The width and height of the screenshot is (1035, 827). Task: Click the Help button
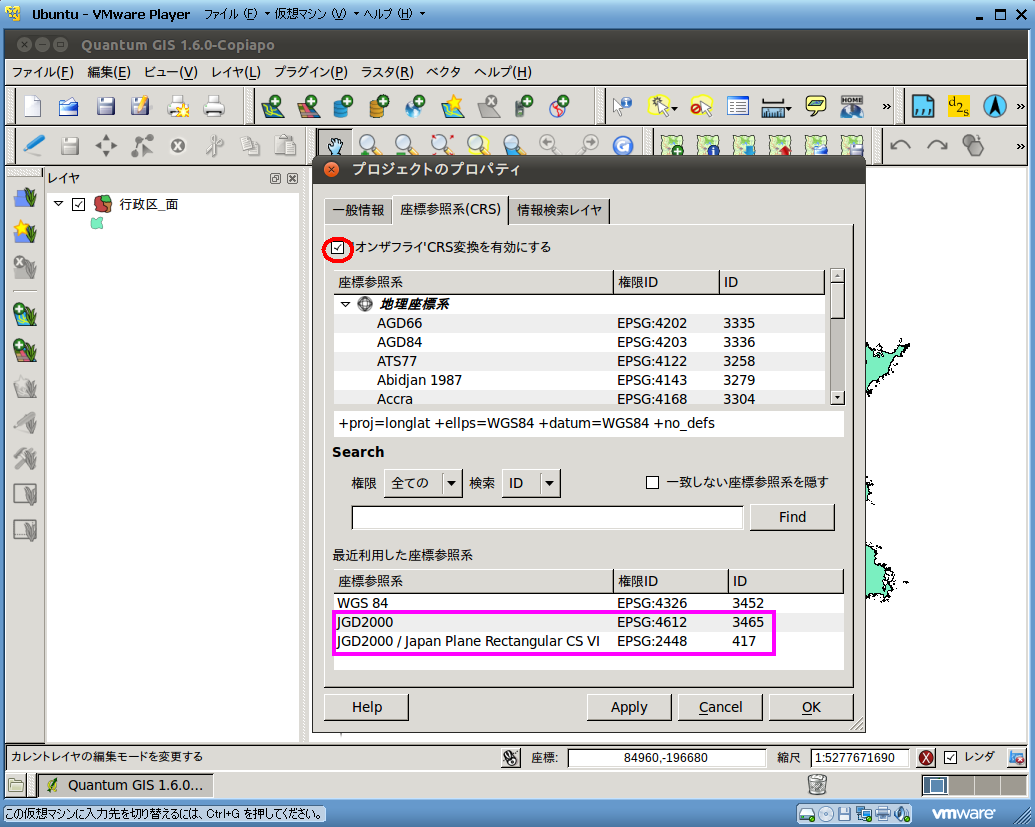coord(366,707)
